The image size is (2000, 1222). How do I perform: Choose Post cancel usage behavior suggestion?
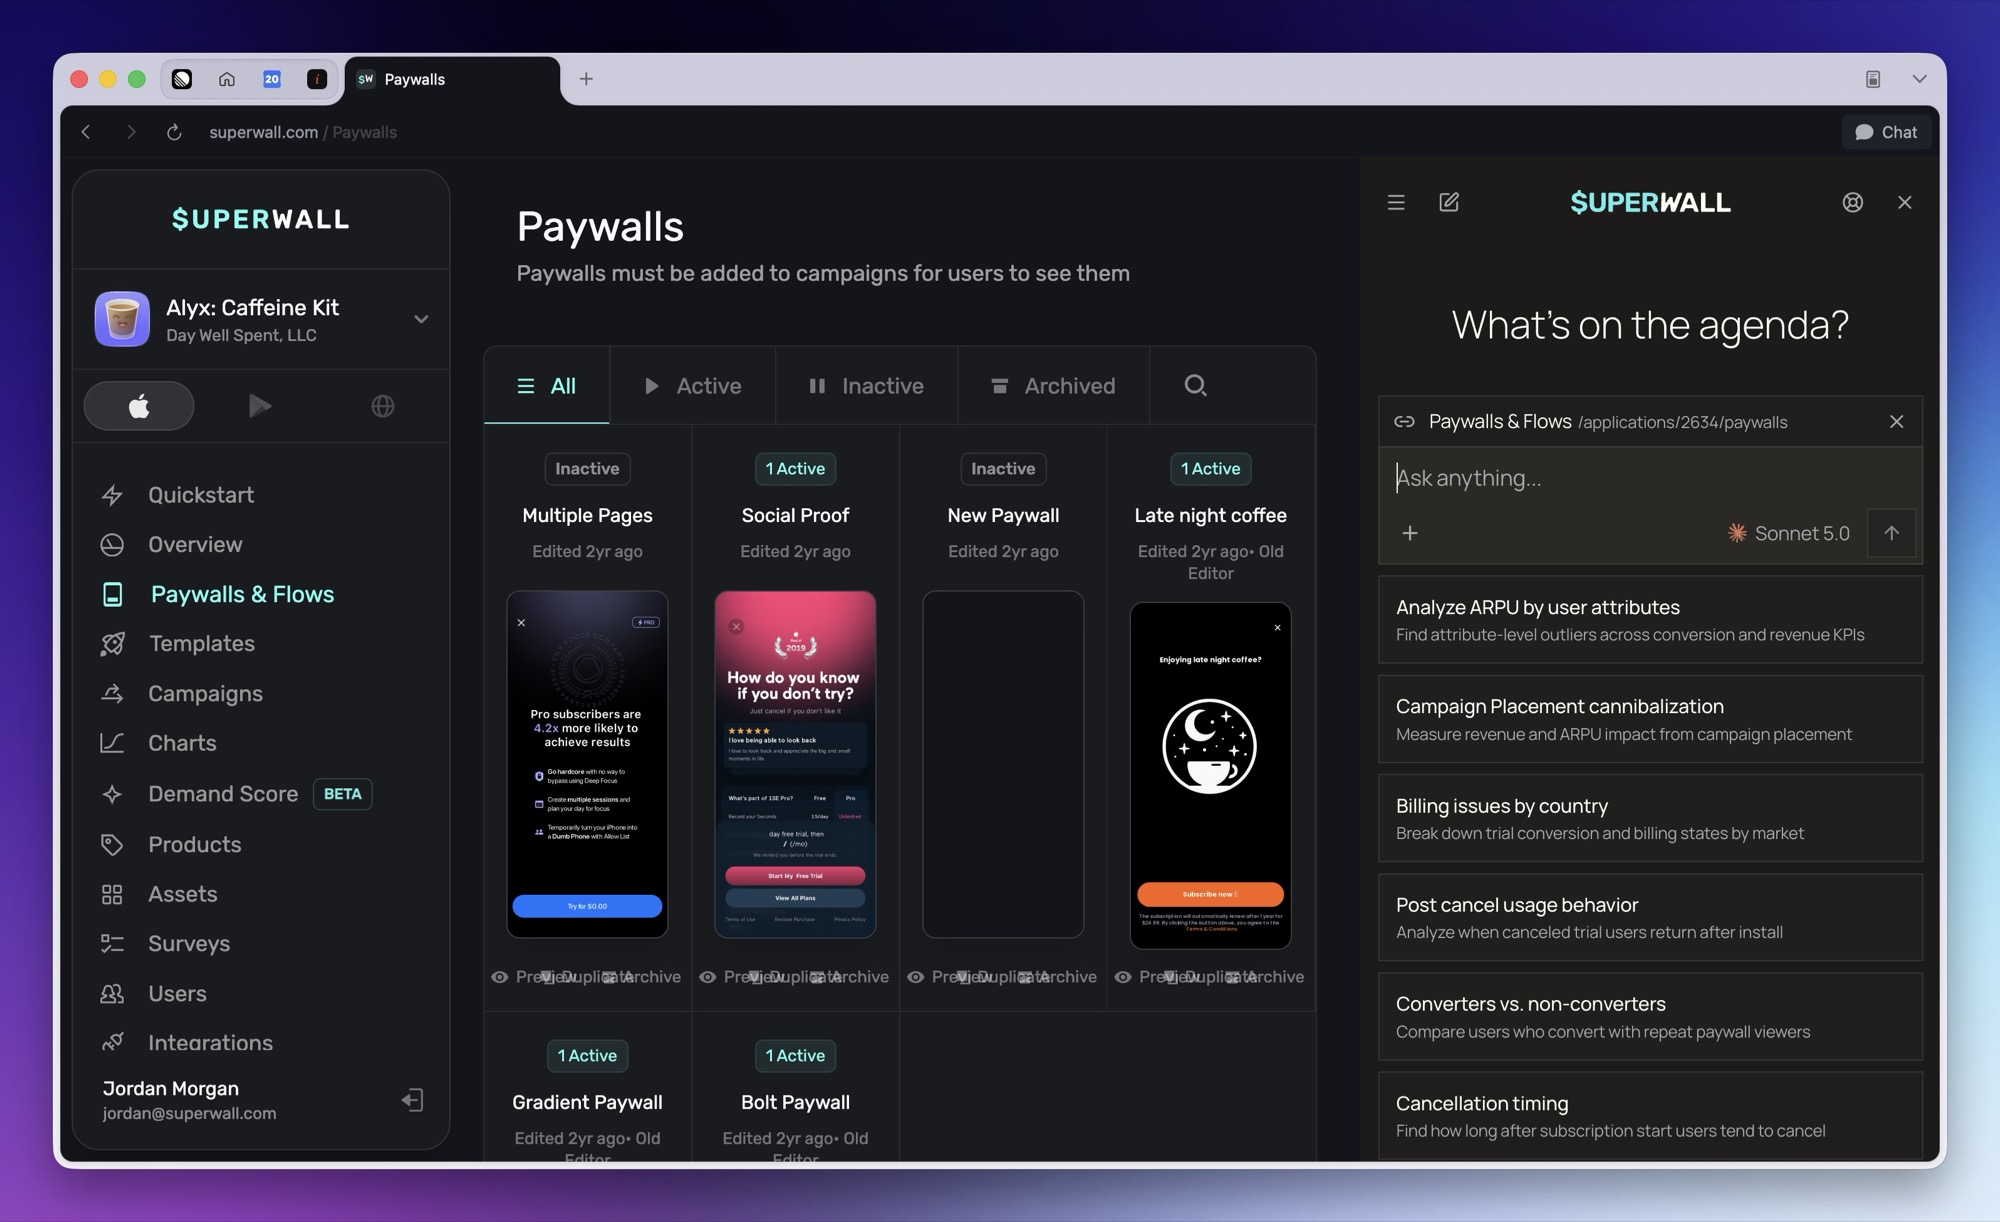point(1650,917)
